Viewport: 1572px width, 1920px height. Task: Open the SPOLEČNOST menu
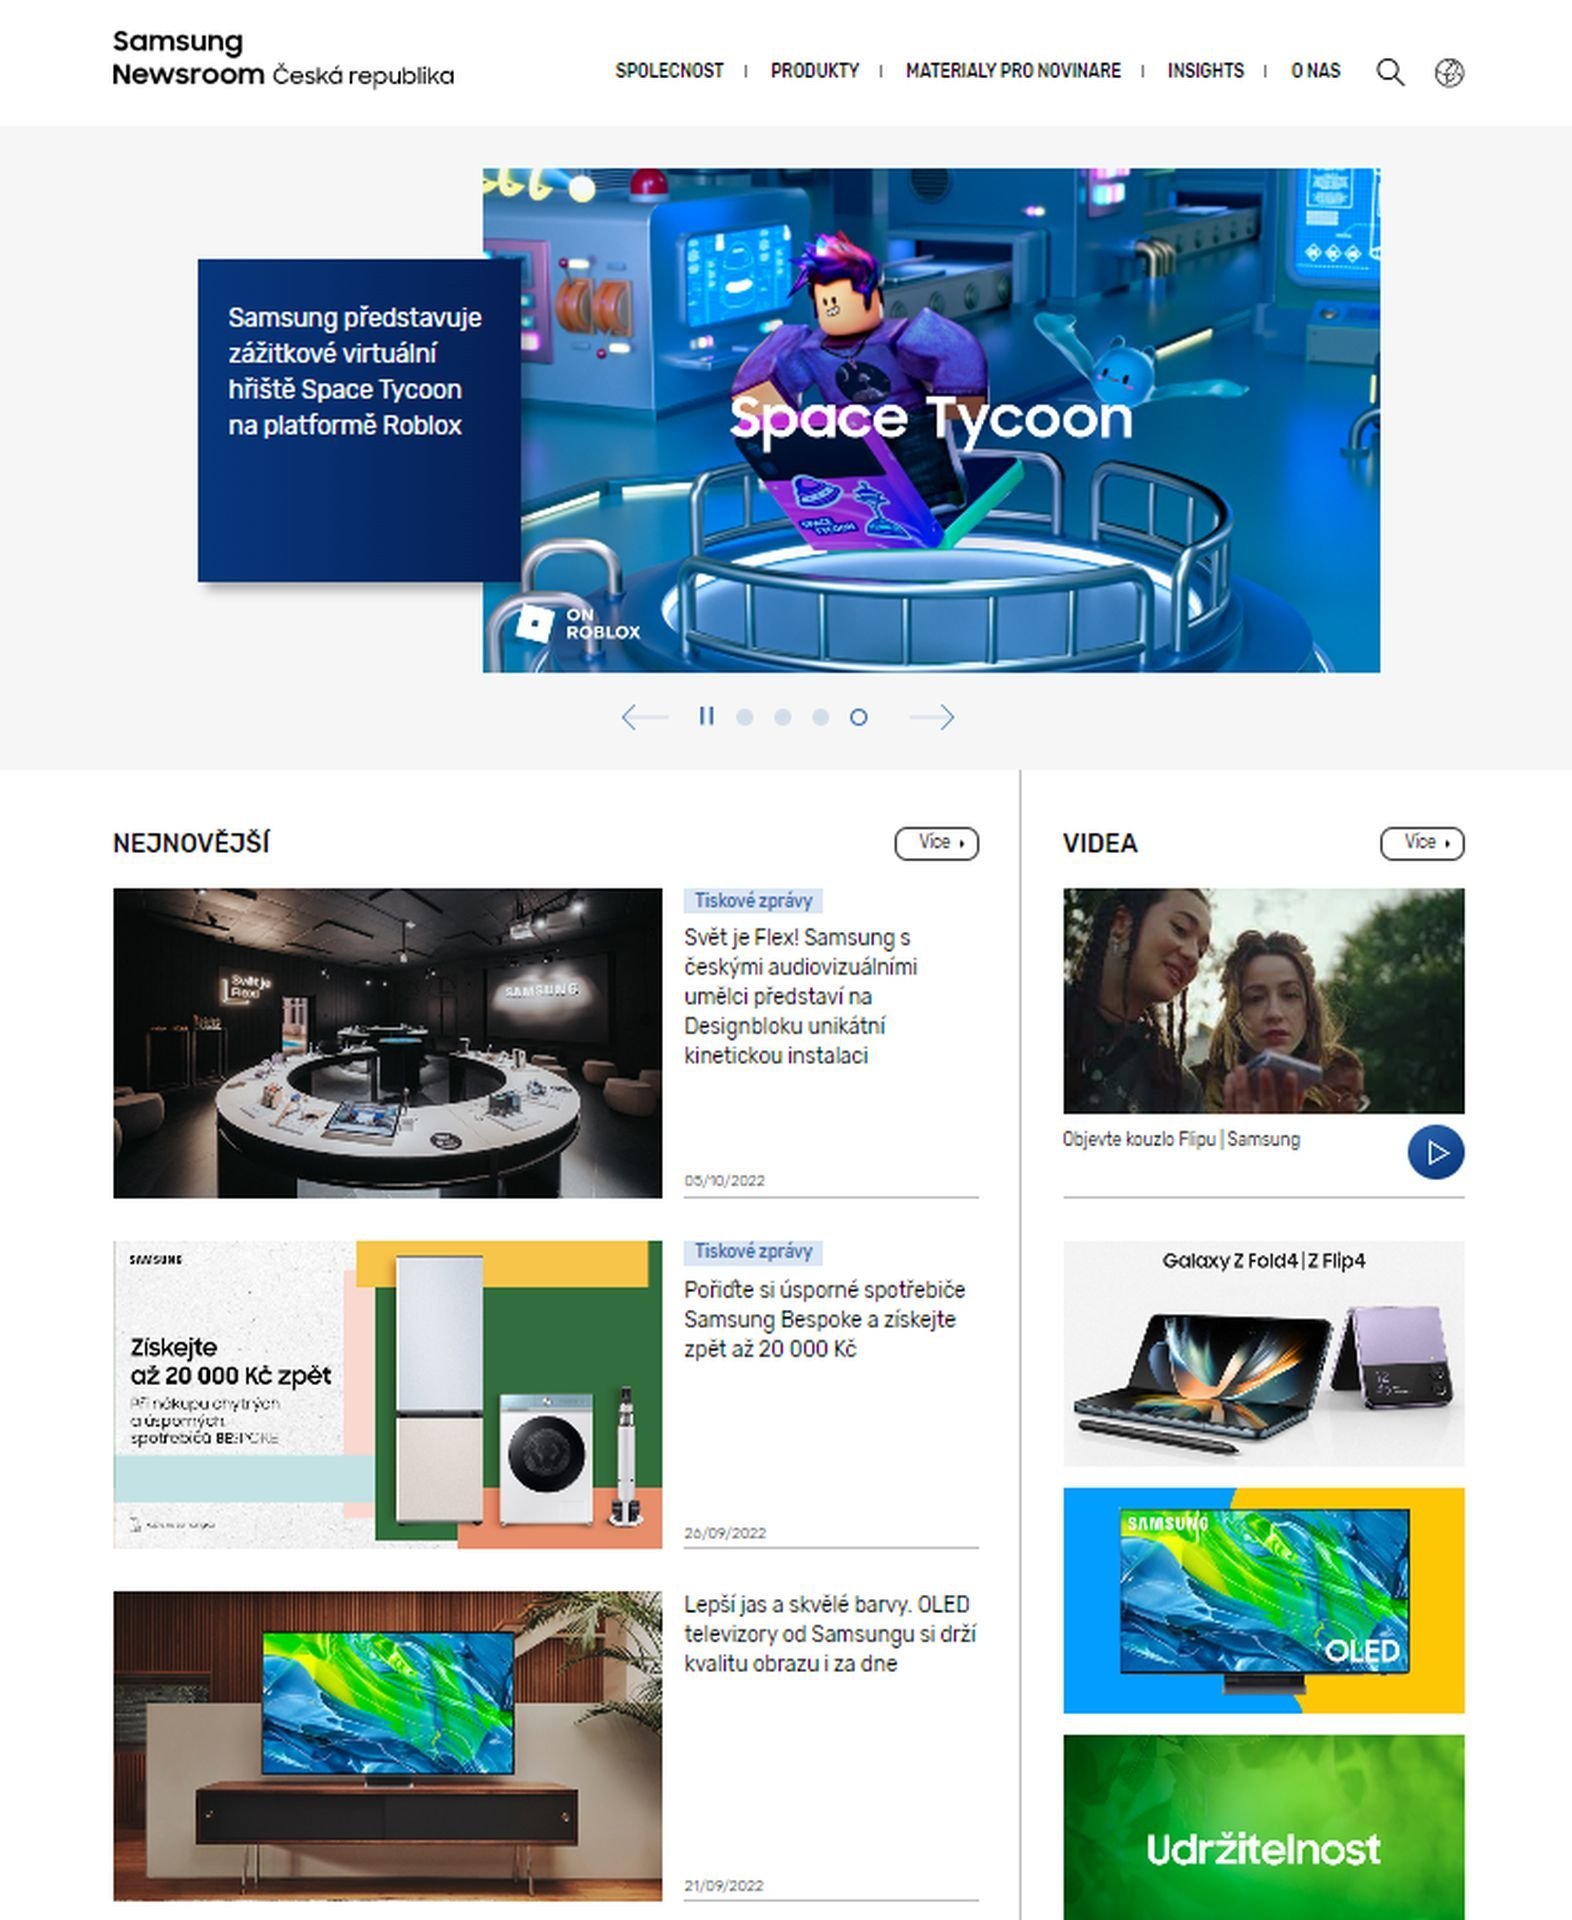click(669, 71)
